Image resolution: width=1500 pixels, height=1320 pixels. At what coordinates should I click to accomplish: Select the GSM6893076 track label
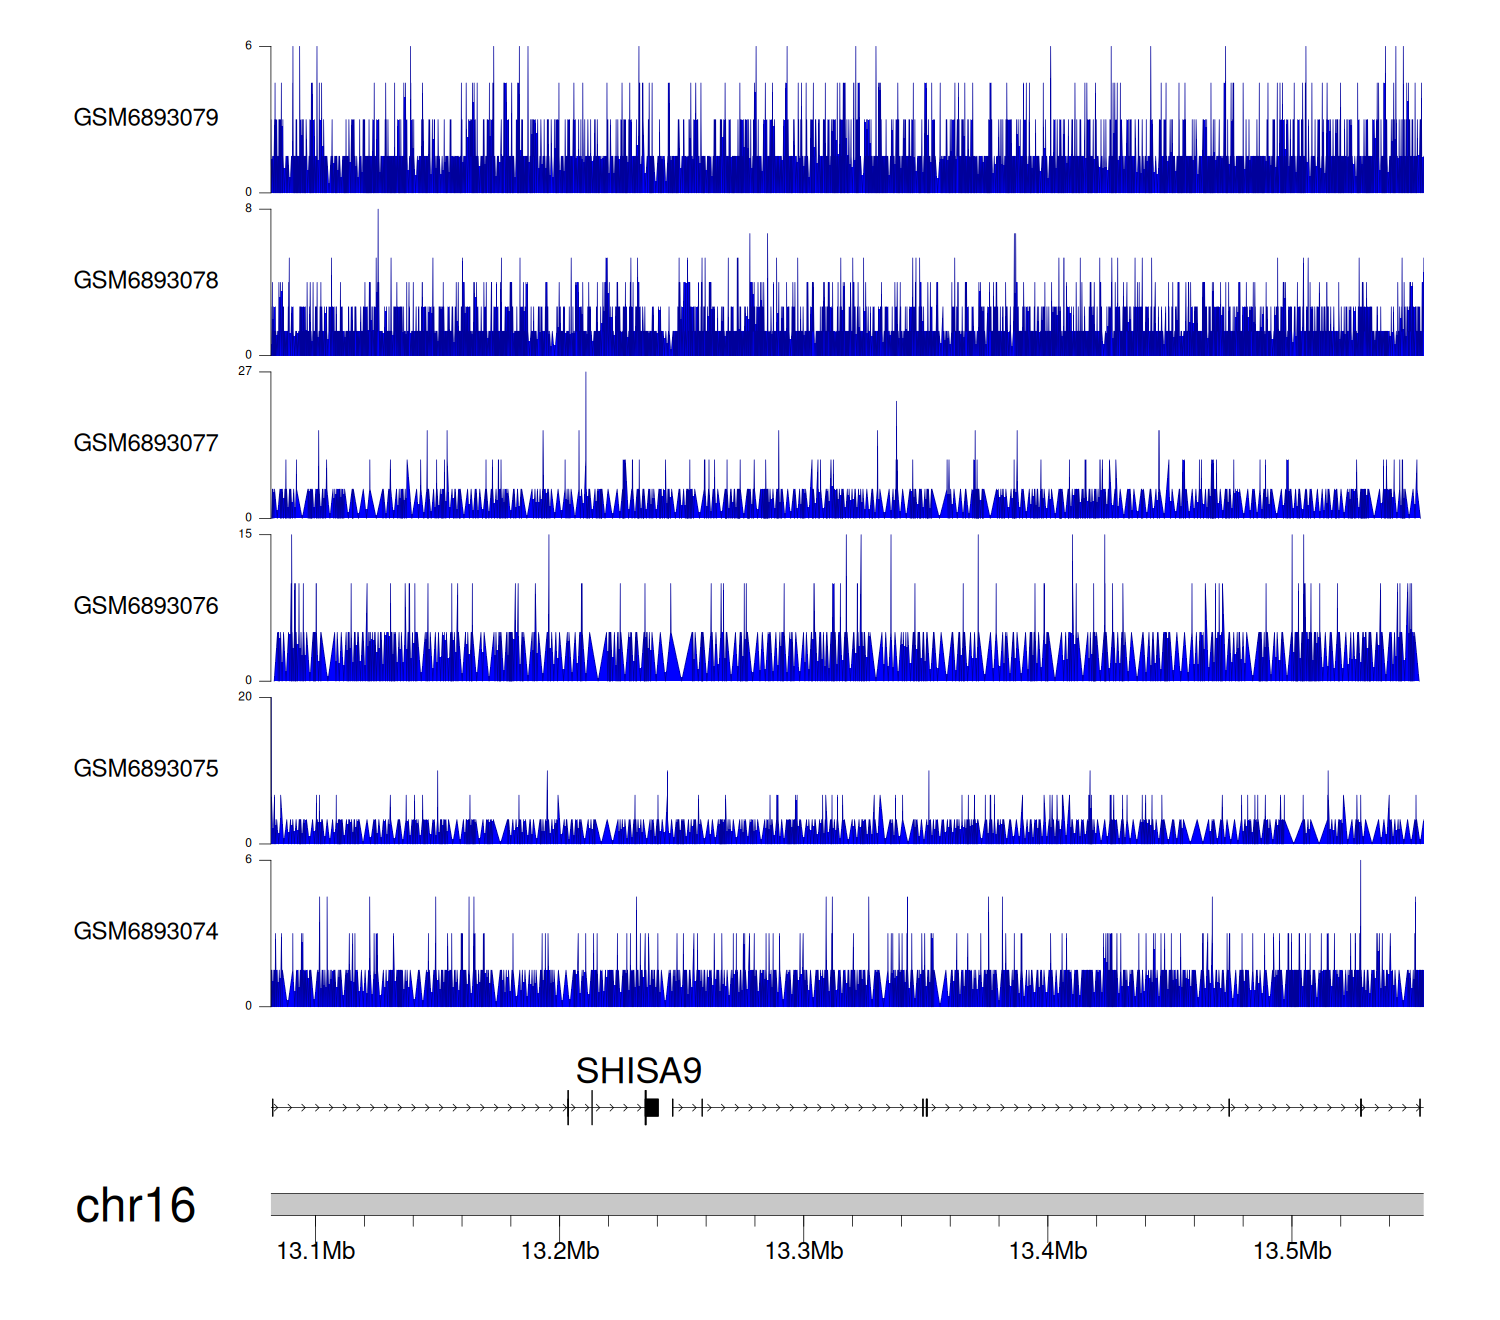click(146, 606)
